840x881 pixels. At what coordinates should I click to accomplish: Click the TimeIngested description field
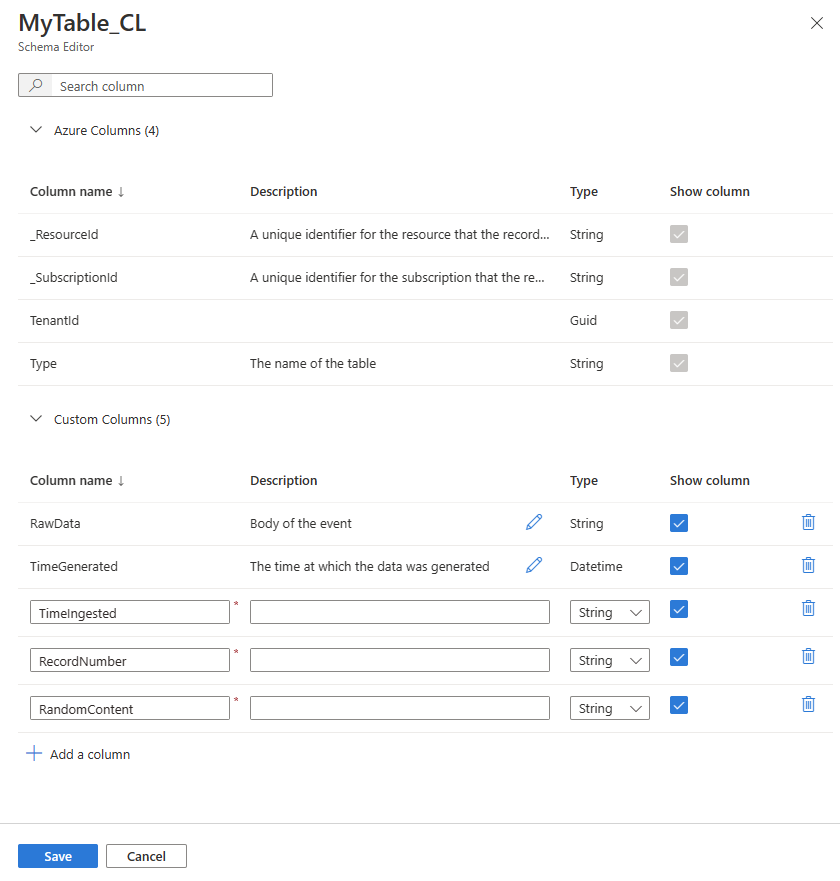coord(399,612)
